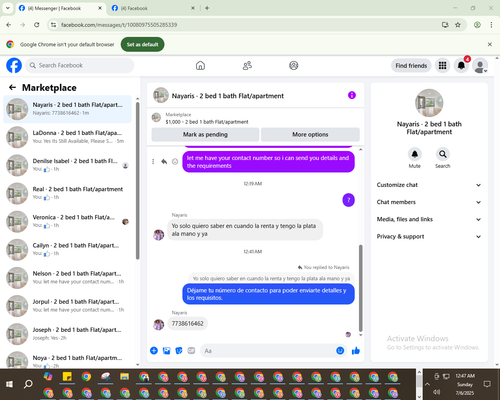Open the Groups icon in top navigation
Viewport: 500px width, 400px height.
tap(294, 65)
